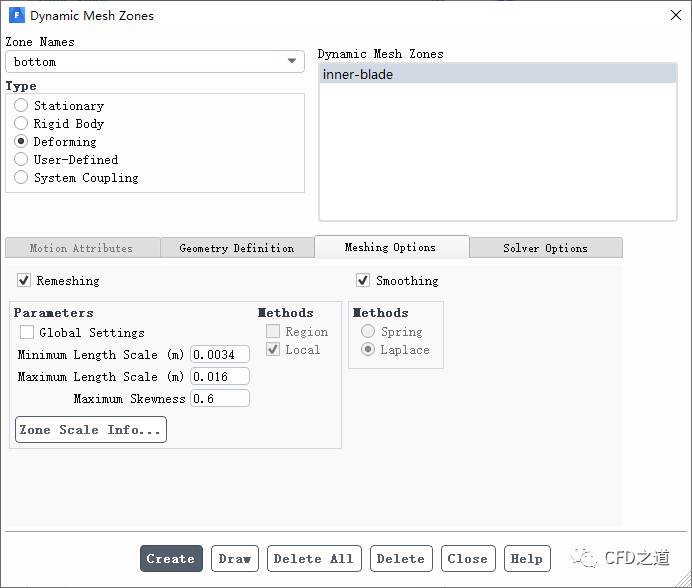The width and height of the screenshot is (692, 588).
Task: Toggle the Region remeshing method checkbox
Action: tap(273, 331)
